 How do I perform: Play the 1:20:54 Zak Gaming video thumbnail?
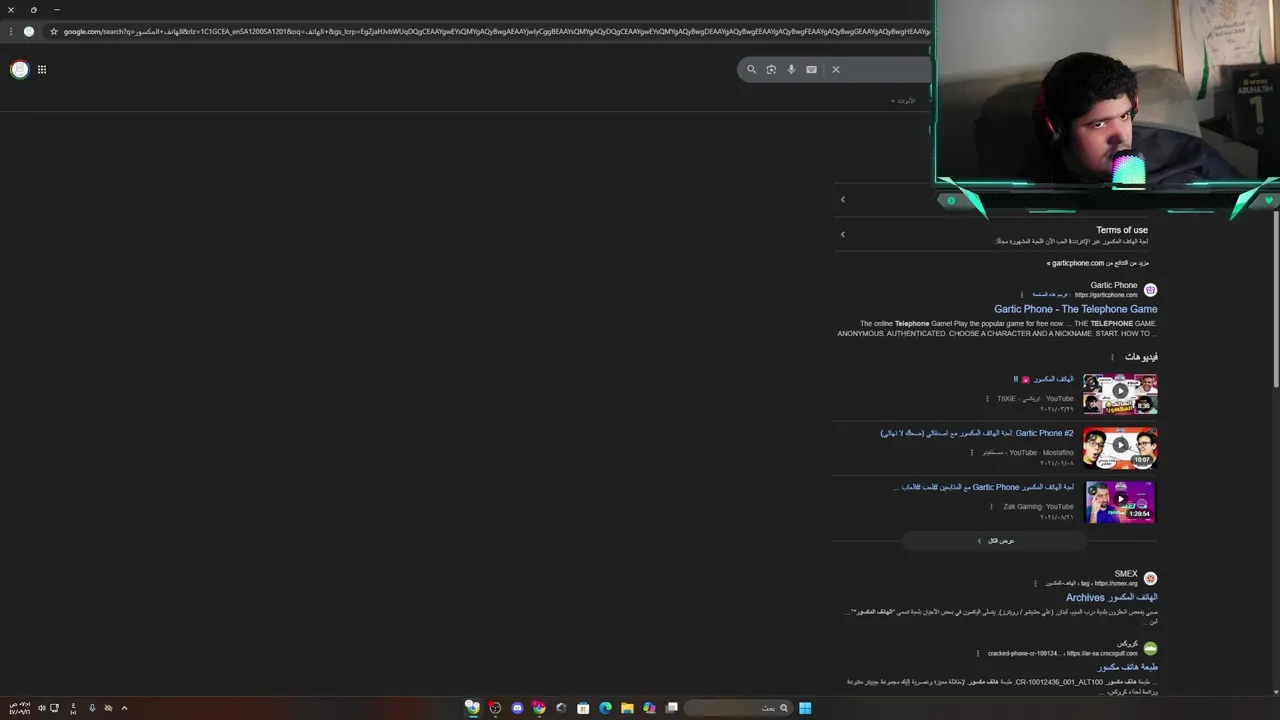point(1120,501)
